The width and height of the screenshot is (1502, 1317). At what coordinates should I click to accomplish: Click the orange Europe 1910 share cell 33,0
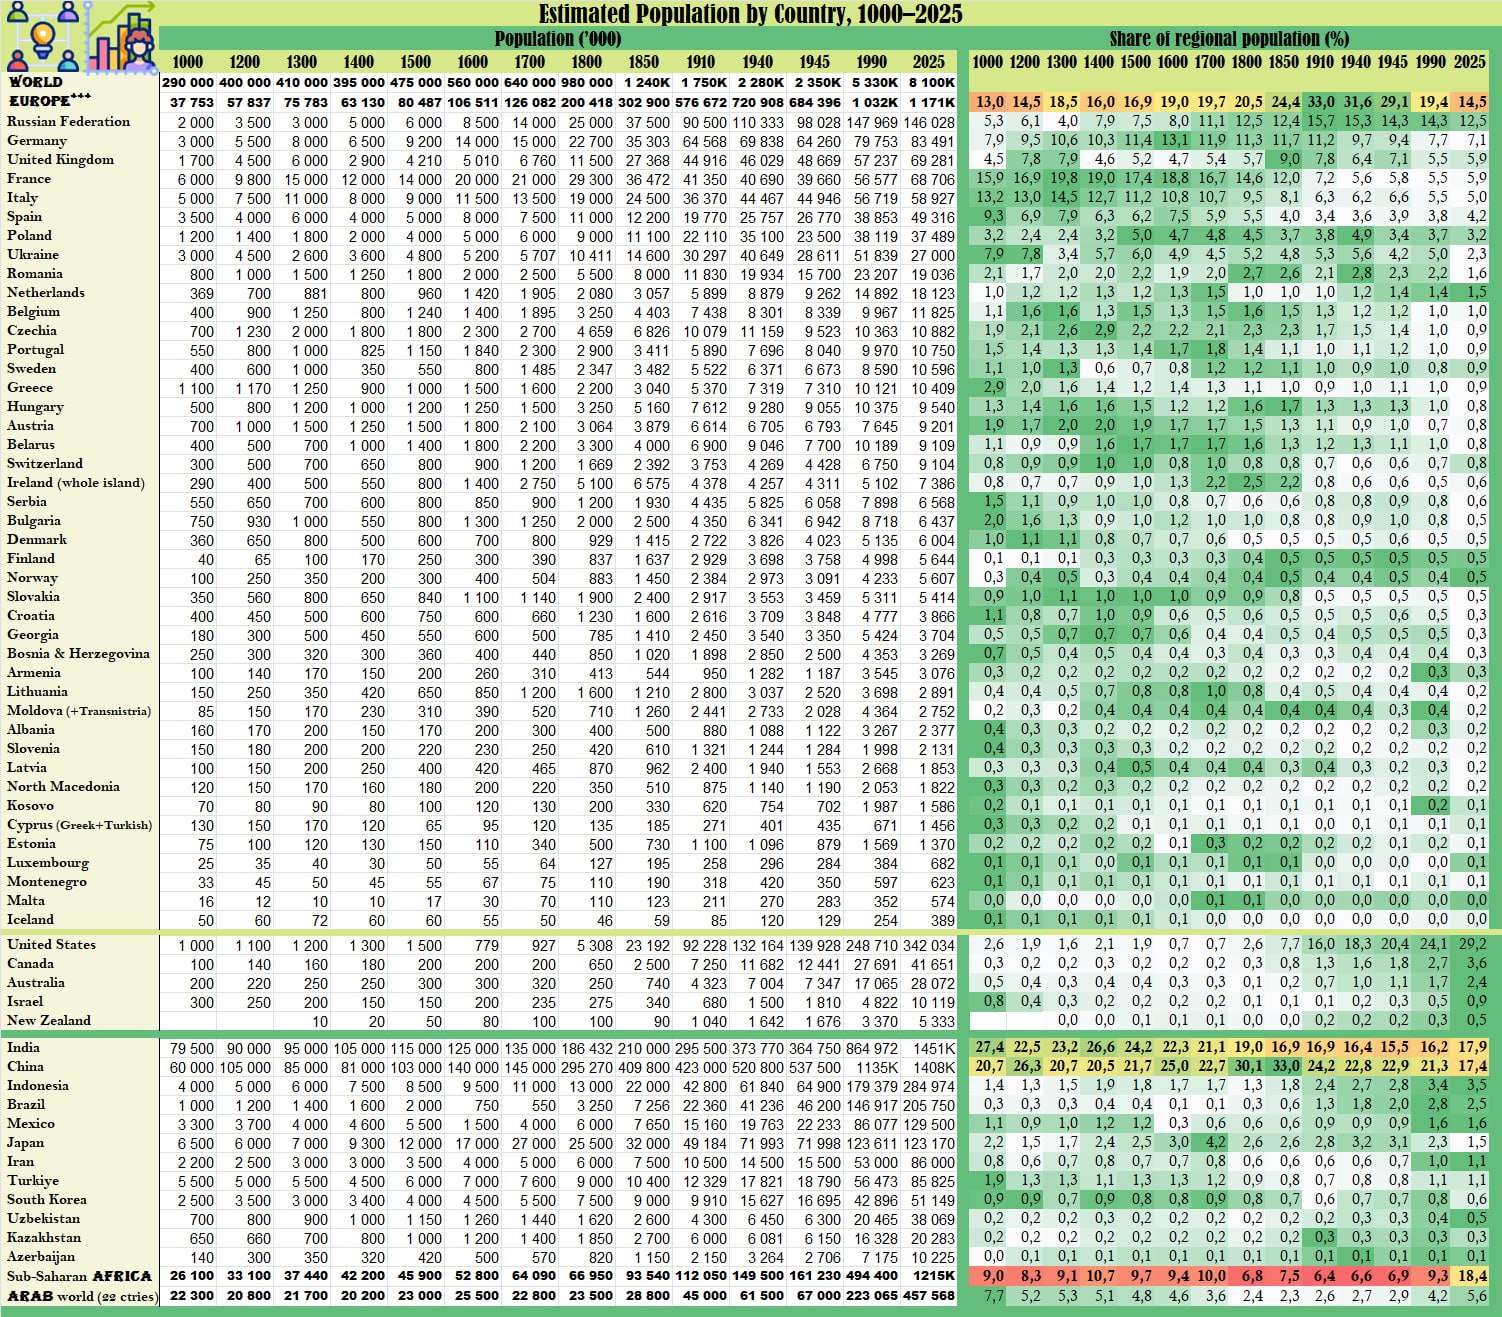[1320, 102]
